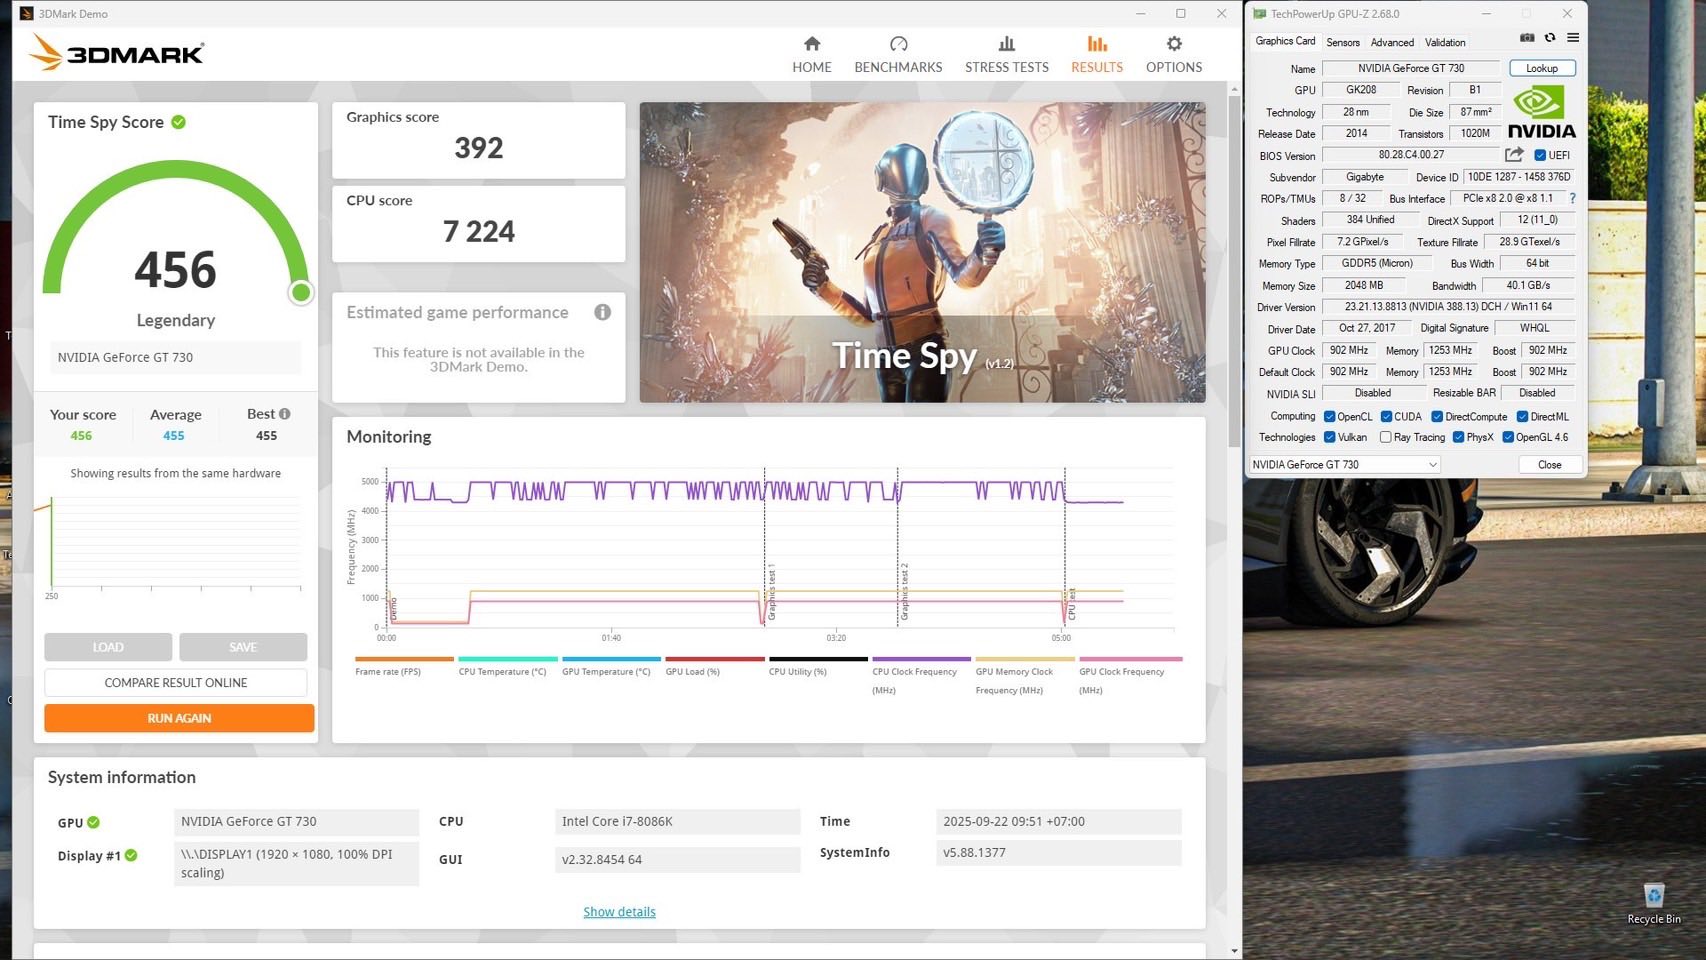Screen dimensions: 1706x960
Task: Toggle the Ray Tracing checkbox
Action: point(1385,437)
